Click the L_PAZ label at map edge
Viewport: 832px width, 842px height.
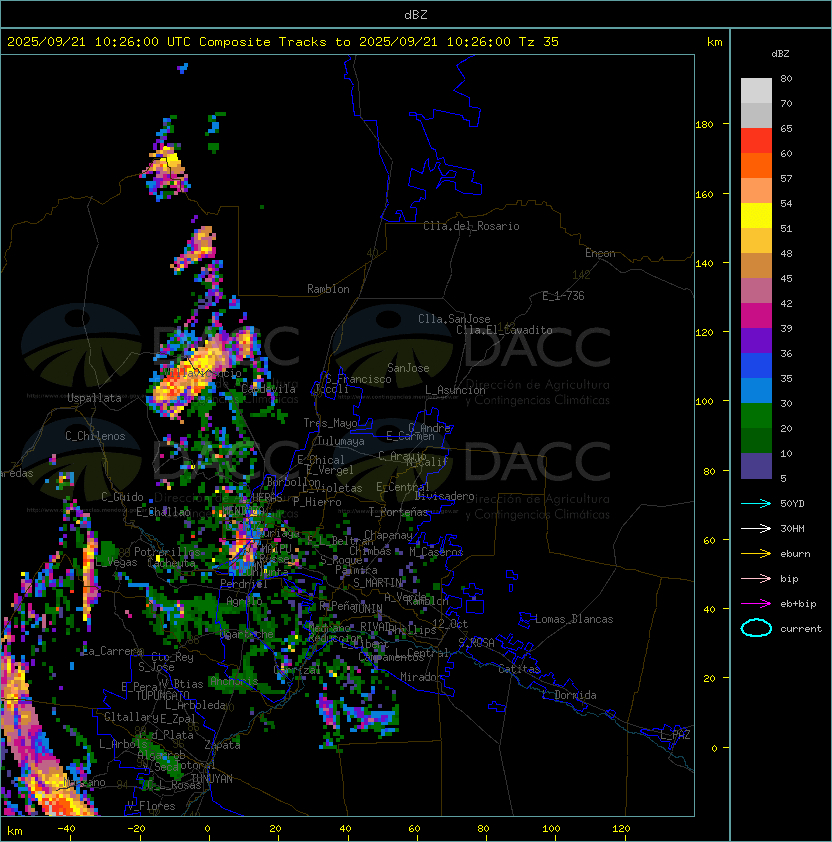click(x=676, y=735)
